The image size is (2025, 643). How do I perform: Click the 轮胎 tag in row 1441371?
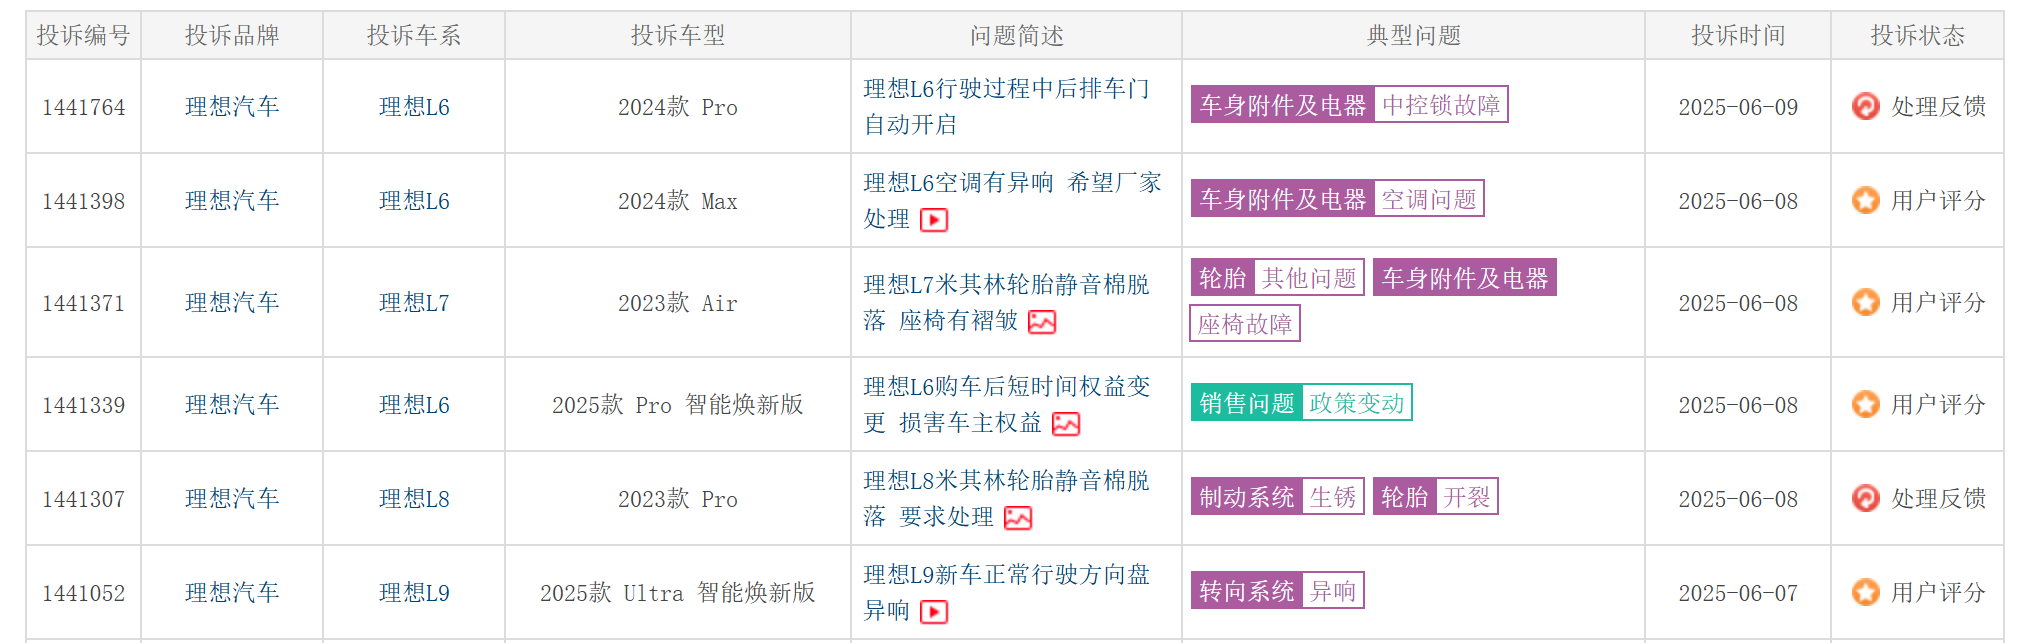[1223, 277]
